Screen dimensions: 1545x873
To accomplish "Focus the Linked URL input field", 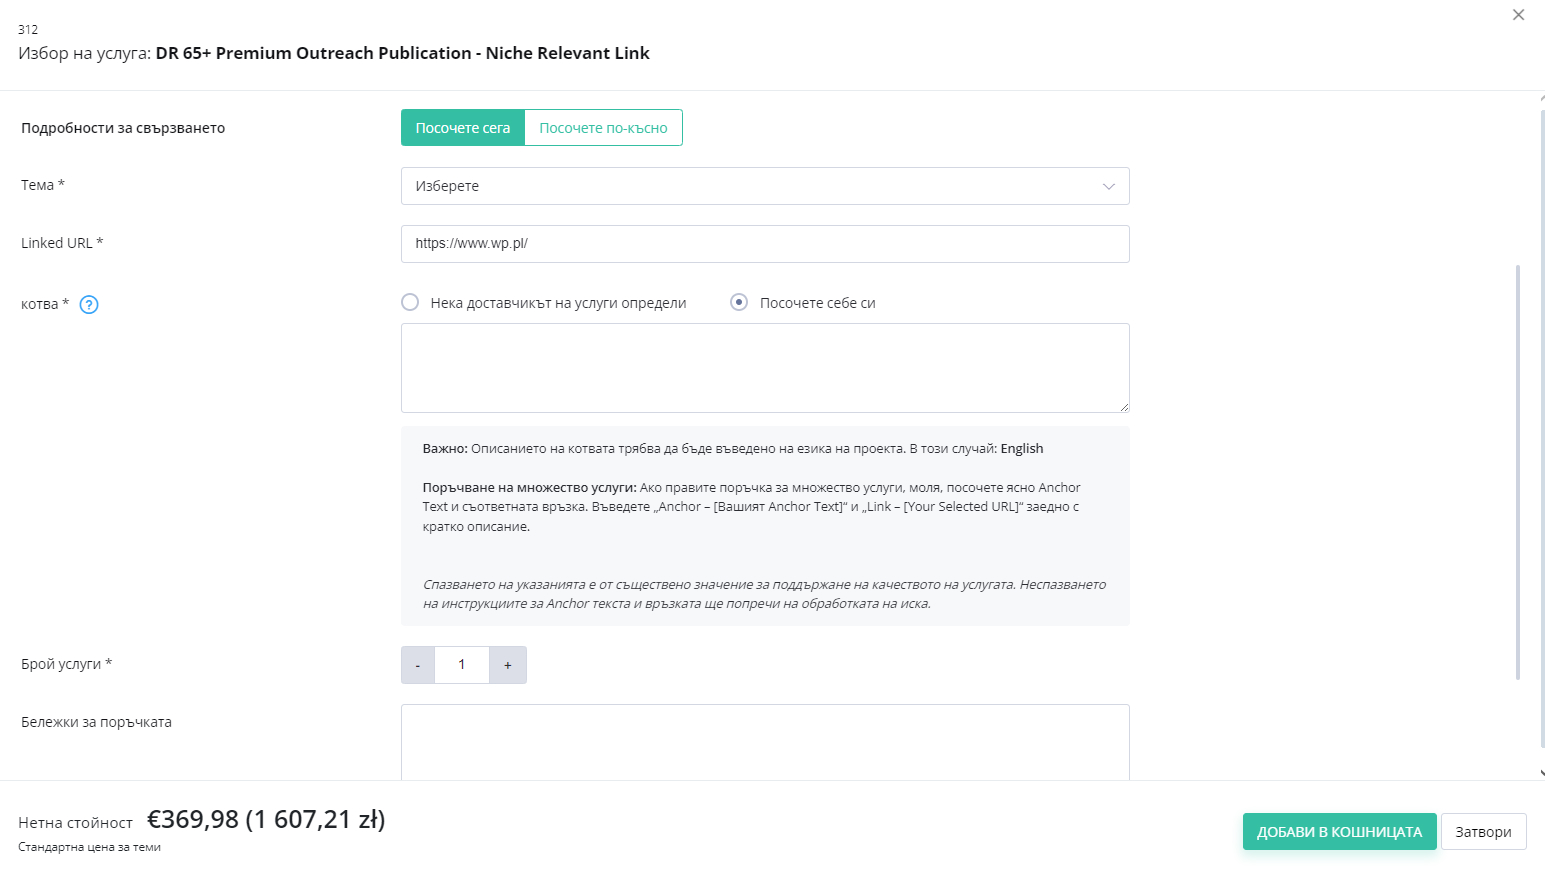I will click(765, 244).
